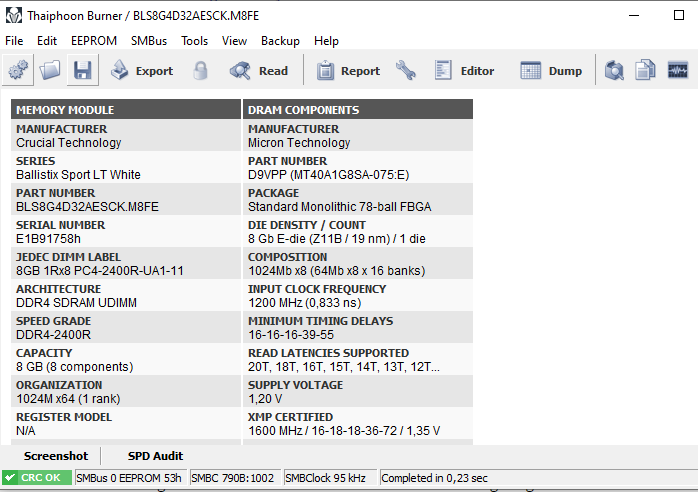
Task: Select the 16-16-16-39-55 timing delays value
Action: click(291, 335)
